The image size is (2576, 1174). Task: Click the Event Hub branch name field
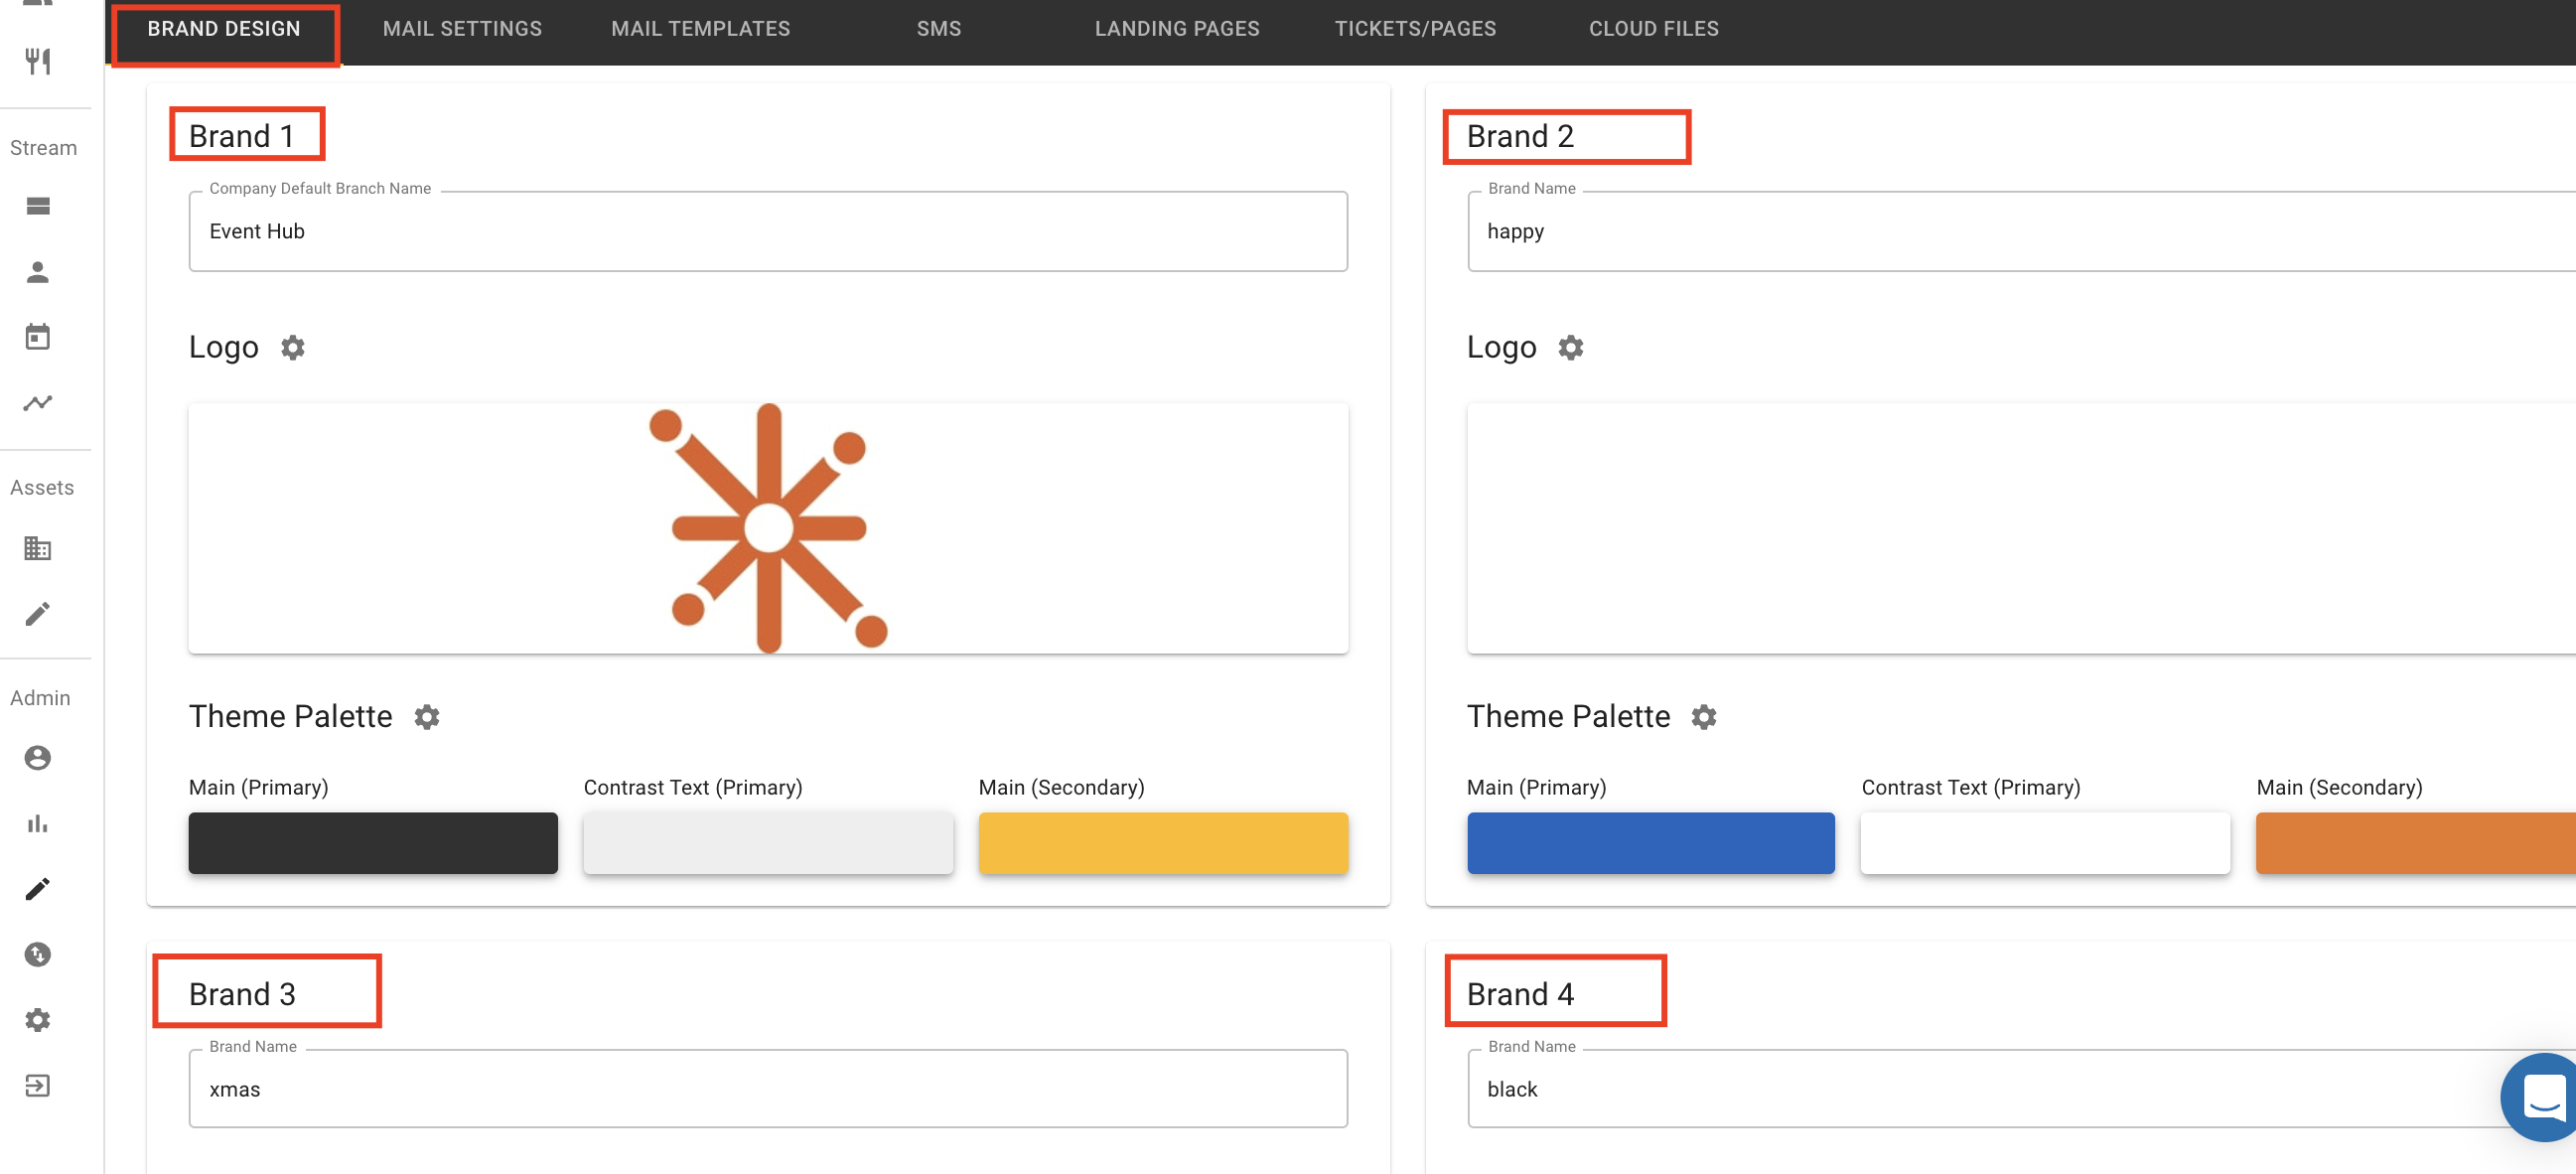coord(767,231)
